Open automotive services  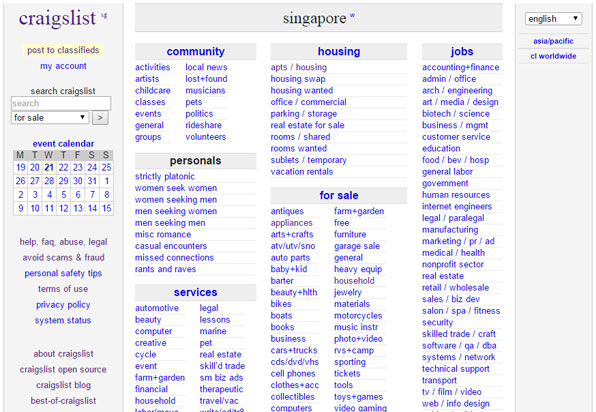pyautogui.click(x=157, y=308)
